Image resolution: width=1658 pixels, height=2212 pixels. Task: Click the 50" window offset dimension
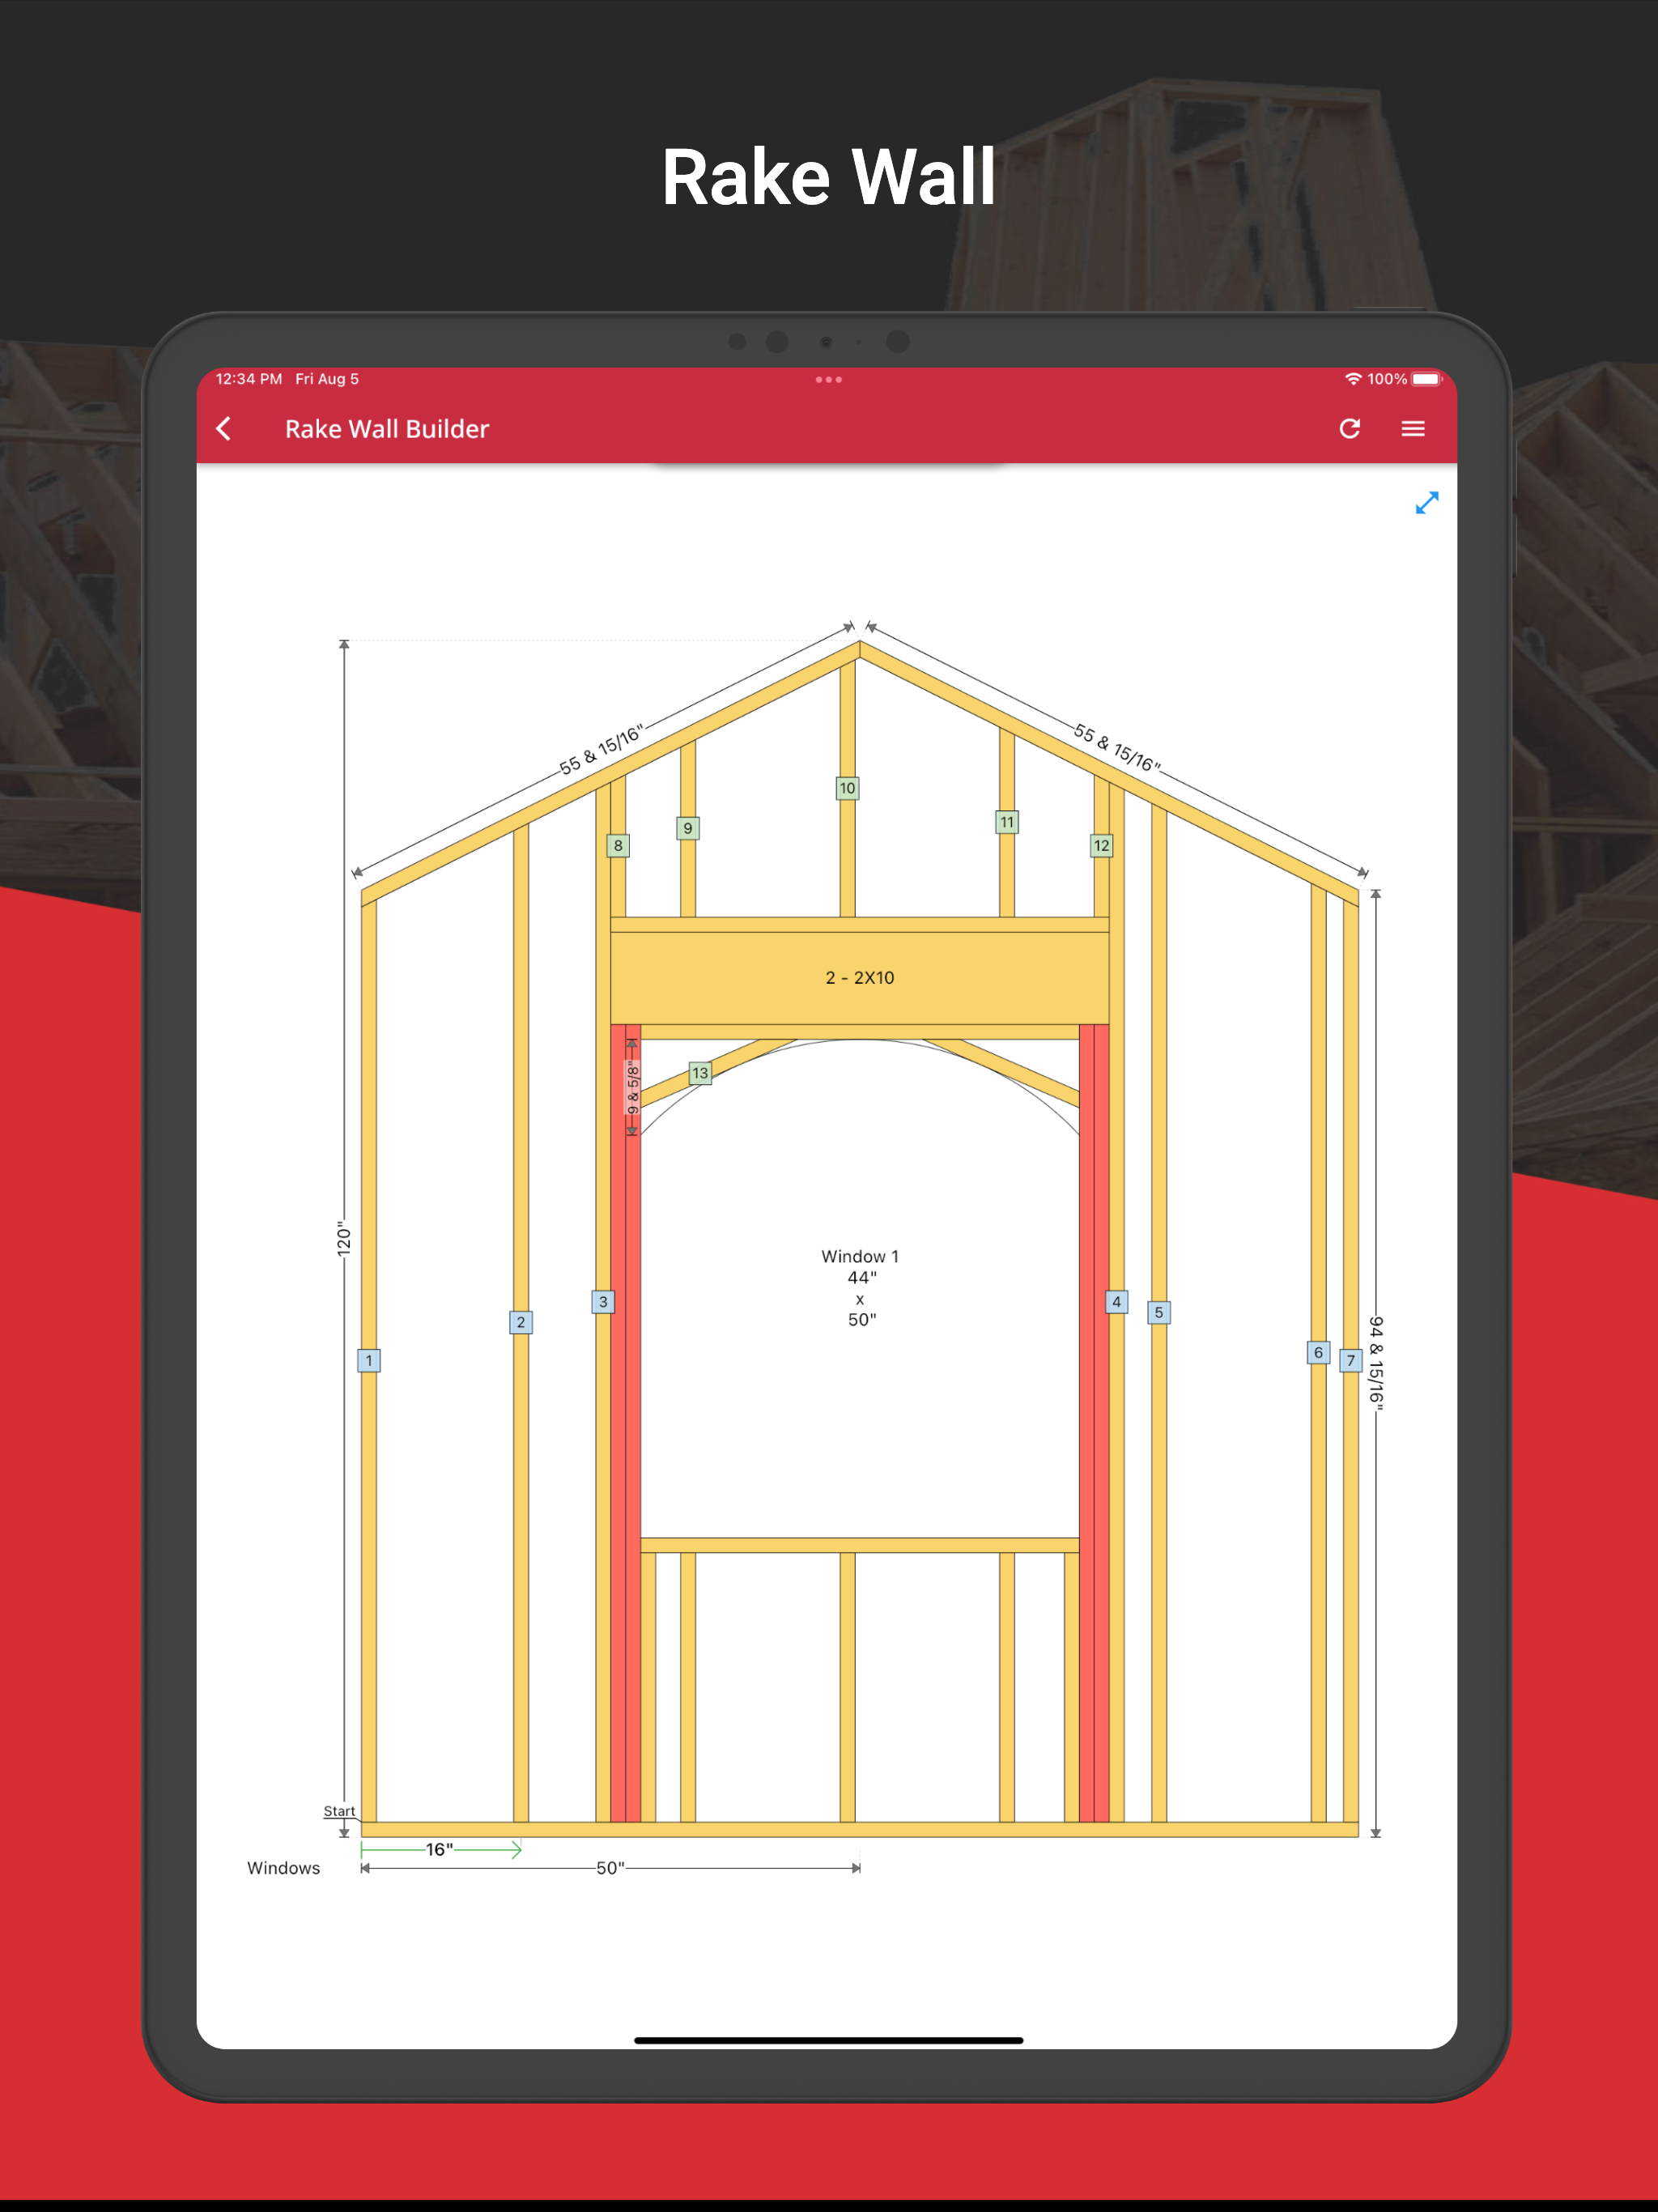point(610,1868)
